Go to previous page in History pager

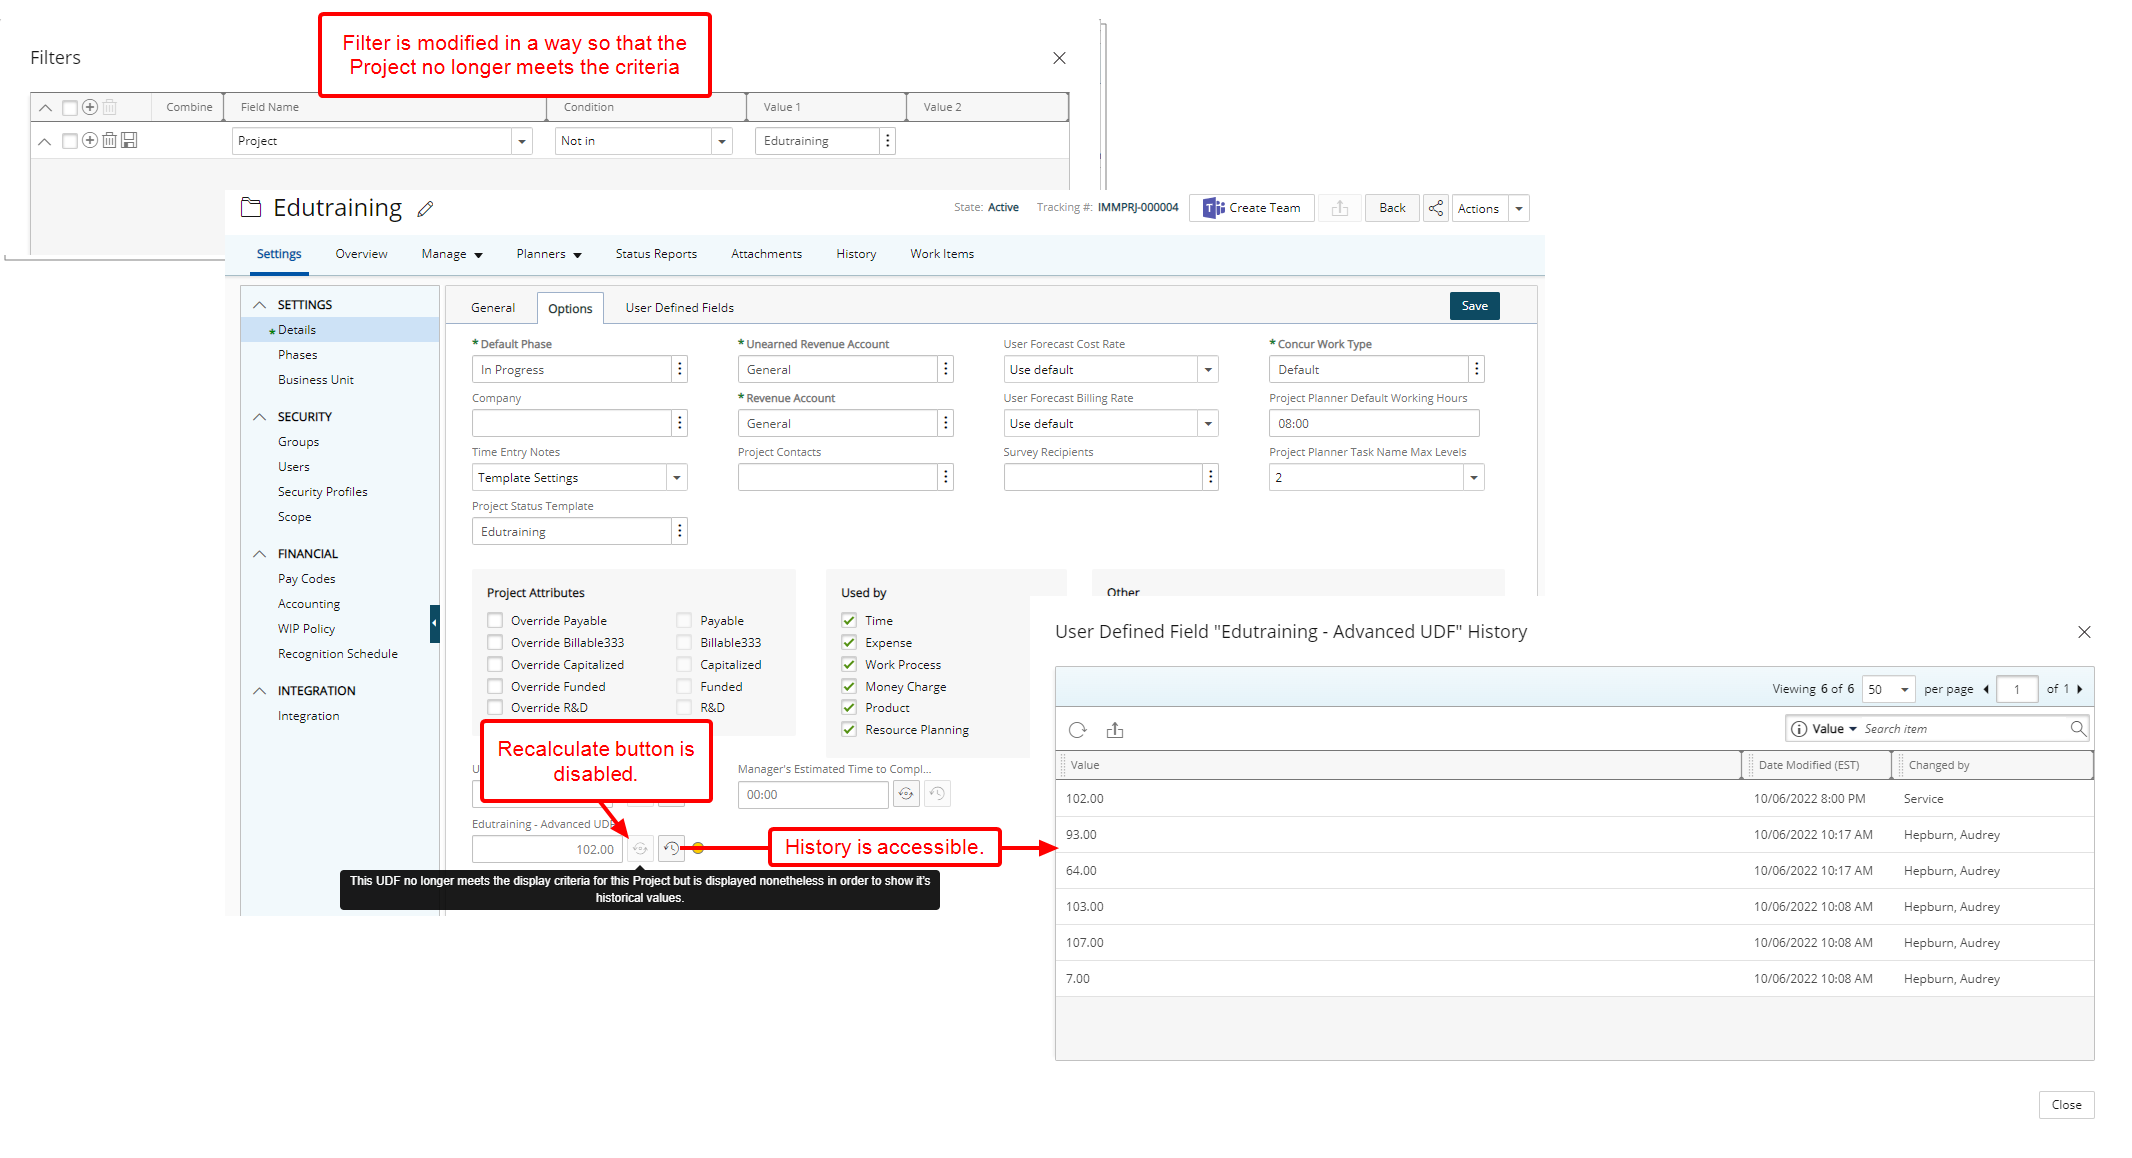[1986, 689]
